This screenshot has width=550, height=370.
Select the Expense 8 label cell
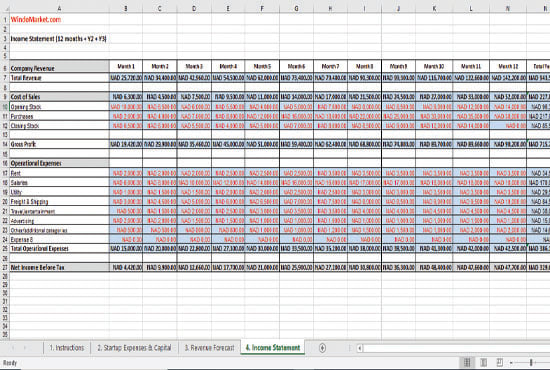tap(59, 240)
